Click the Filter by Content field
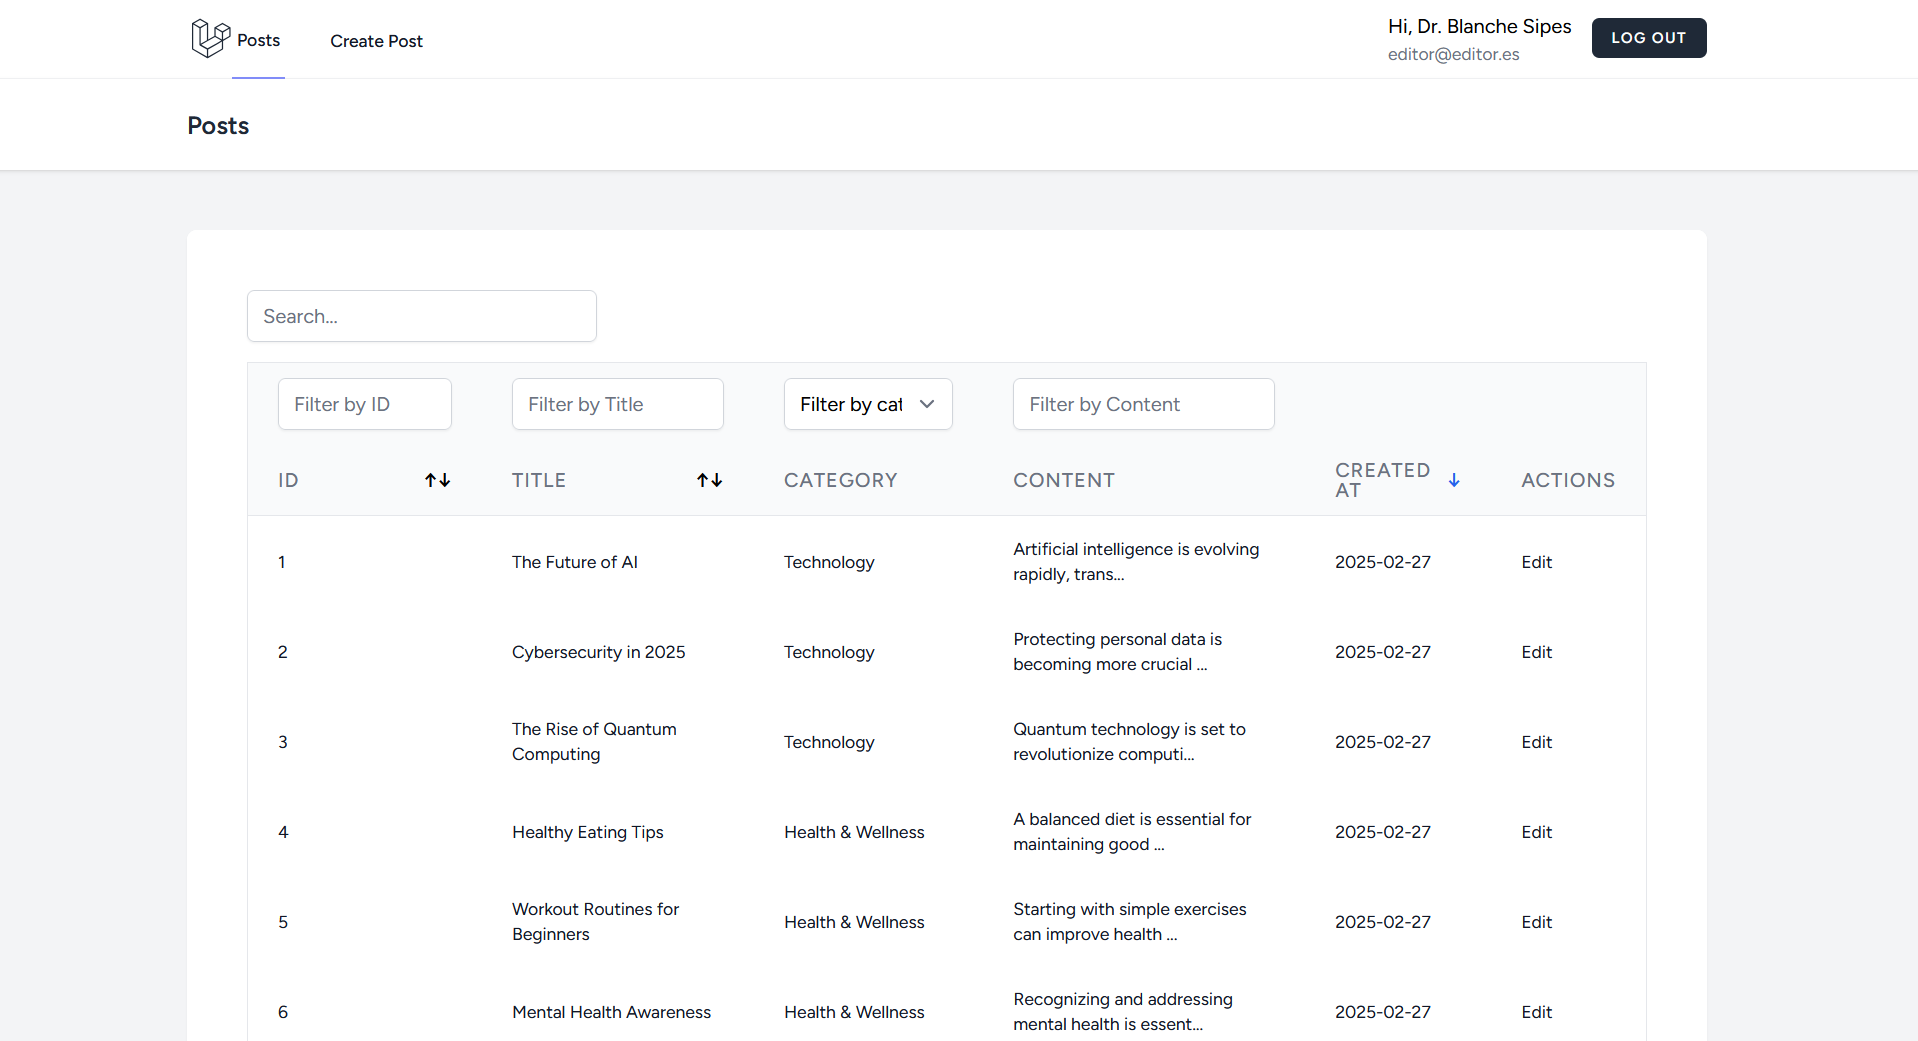This screenshot has width=1918, height=1041. pos(1143,404)
